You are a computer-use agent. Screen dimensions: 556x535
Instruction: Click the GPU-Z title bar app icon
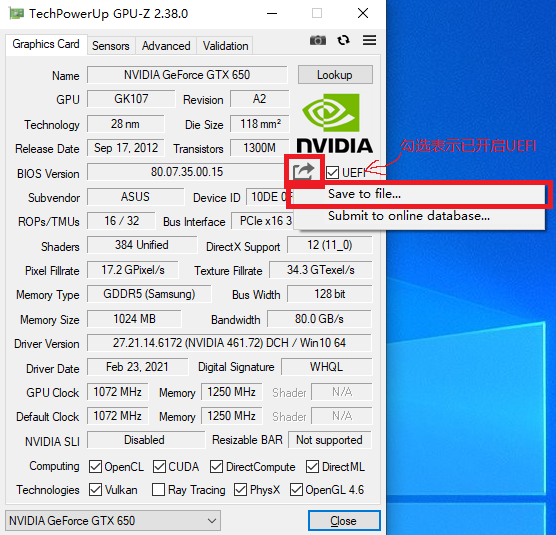16,13
